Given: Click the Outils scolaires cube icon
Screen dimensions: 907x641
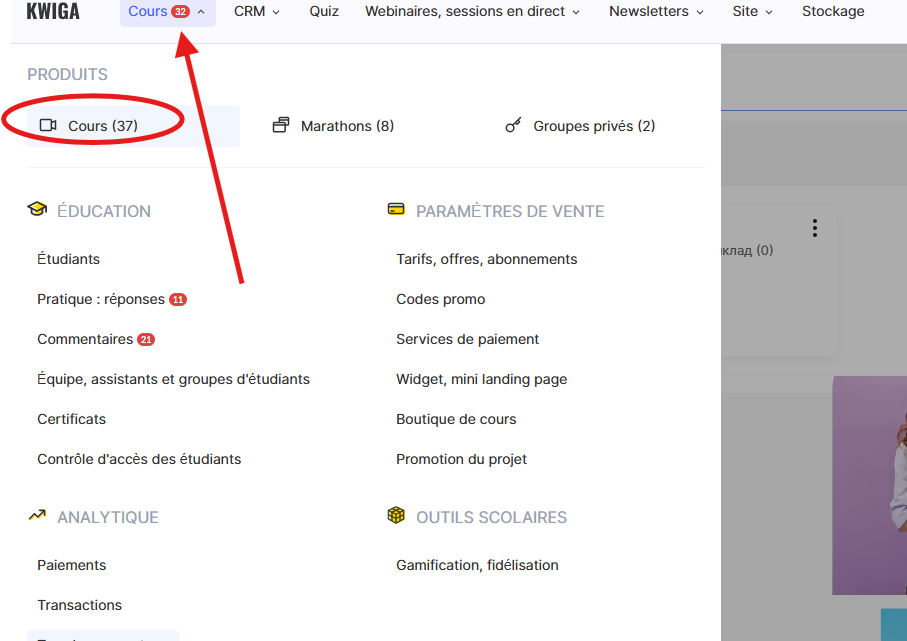Looking at the screenshot, I should click(x=396, y=515).
